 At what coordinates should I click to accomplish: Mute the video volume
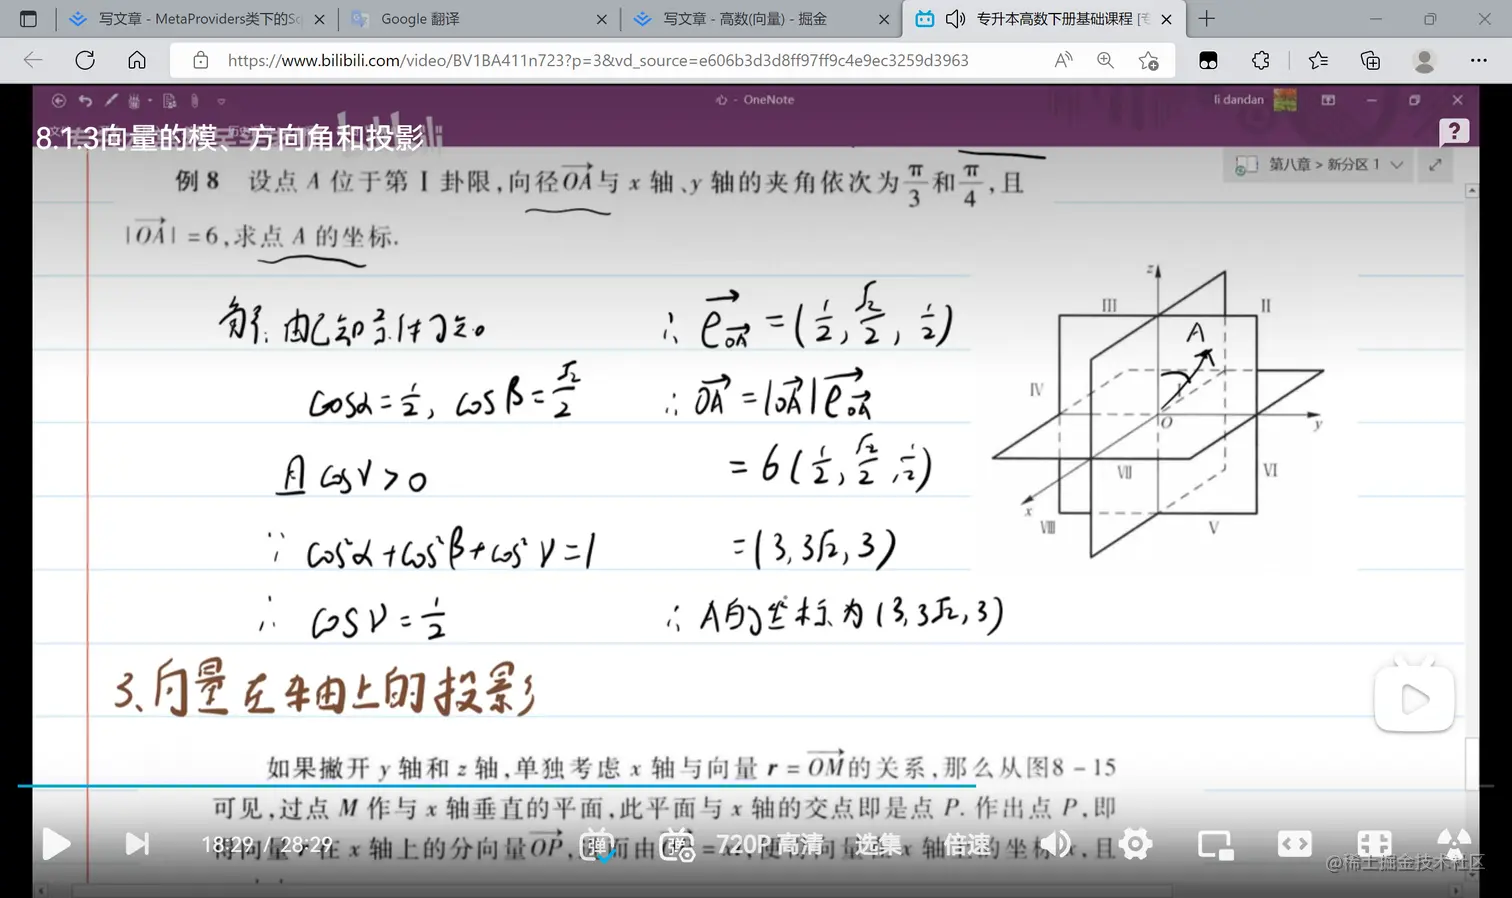coord(1055,845)
